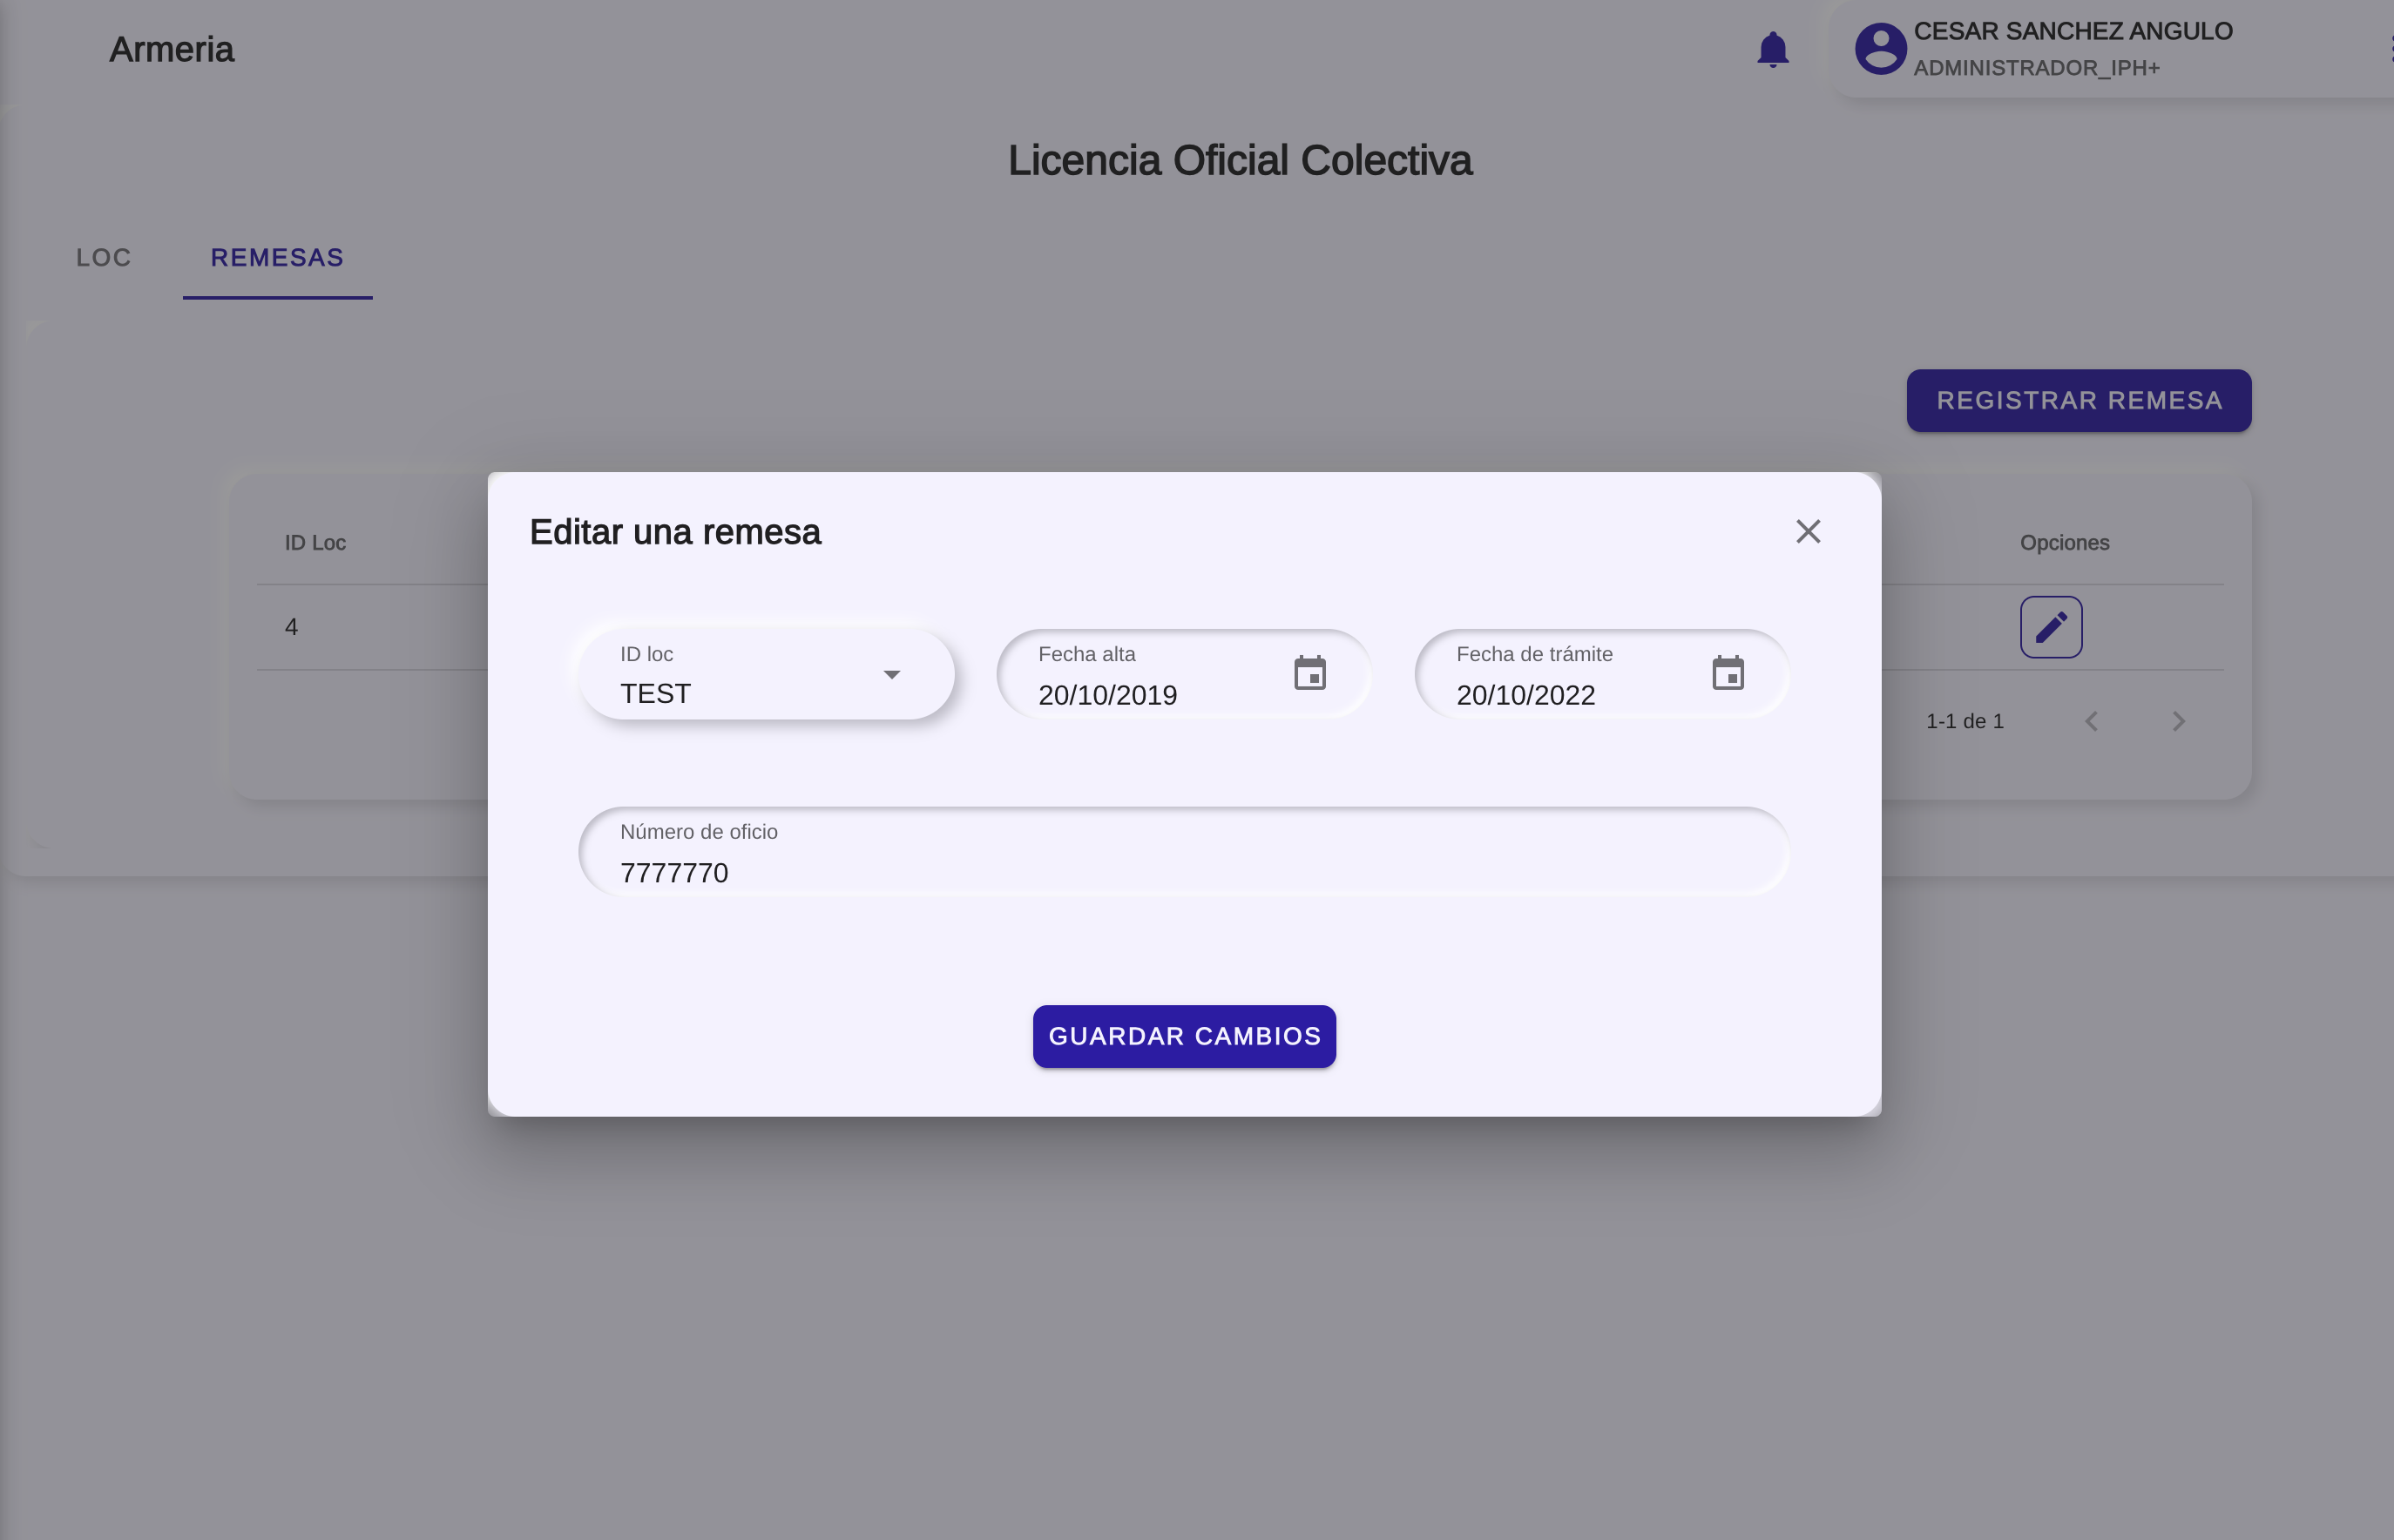Click the Fecha alta date field
Image resolution: width=2394 pixels, height=1540 pixels.
click(1140, 694)
